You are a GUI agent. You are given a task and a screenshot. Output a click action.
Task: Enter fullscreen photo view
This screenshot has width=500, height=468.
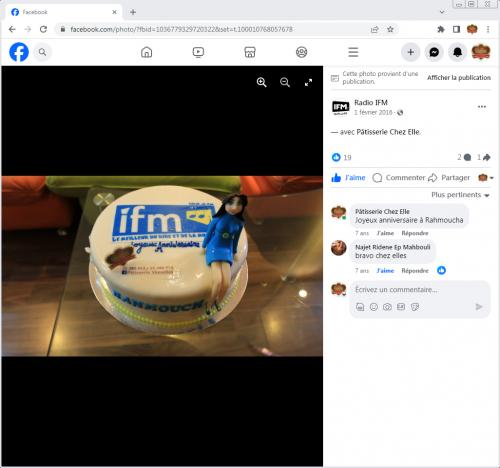[x=308, y=82]
